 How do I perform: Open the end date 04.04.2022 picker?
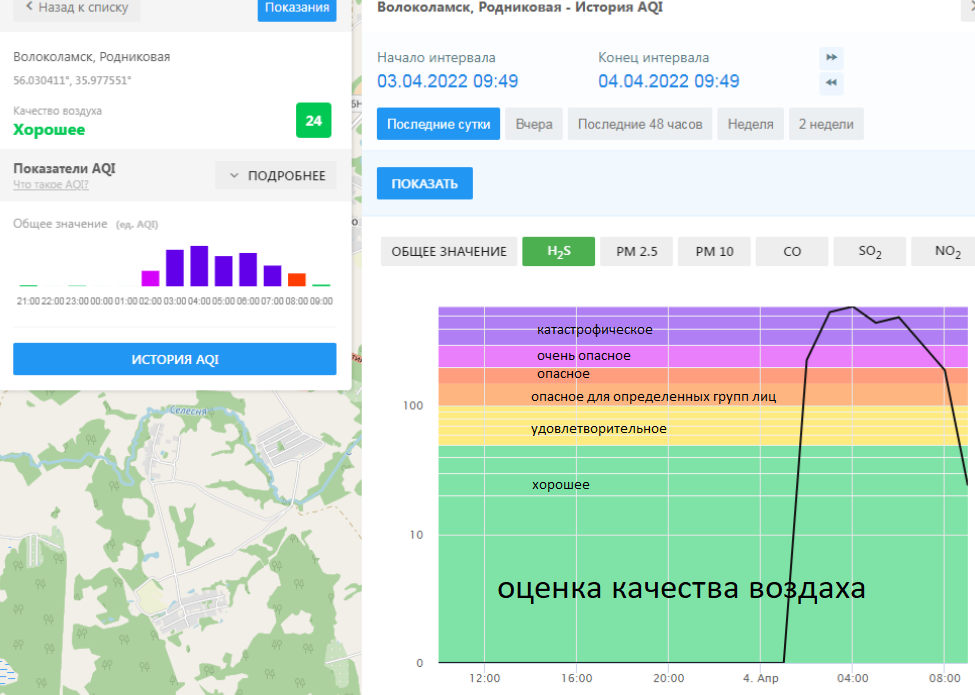pos(669,81)
